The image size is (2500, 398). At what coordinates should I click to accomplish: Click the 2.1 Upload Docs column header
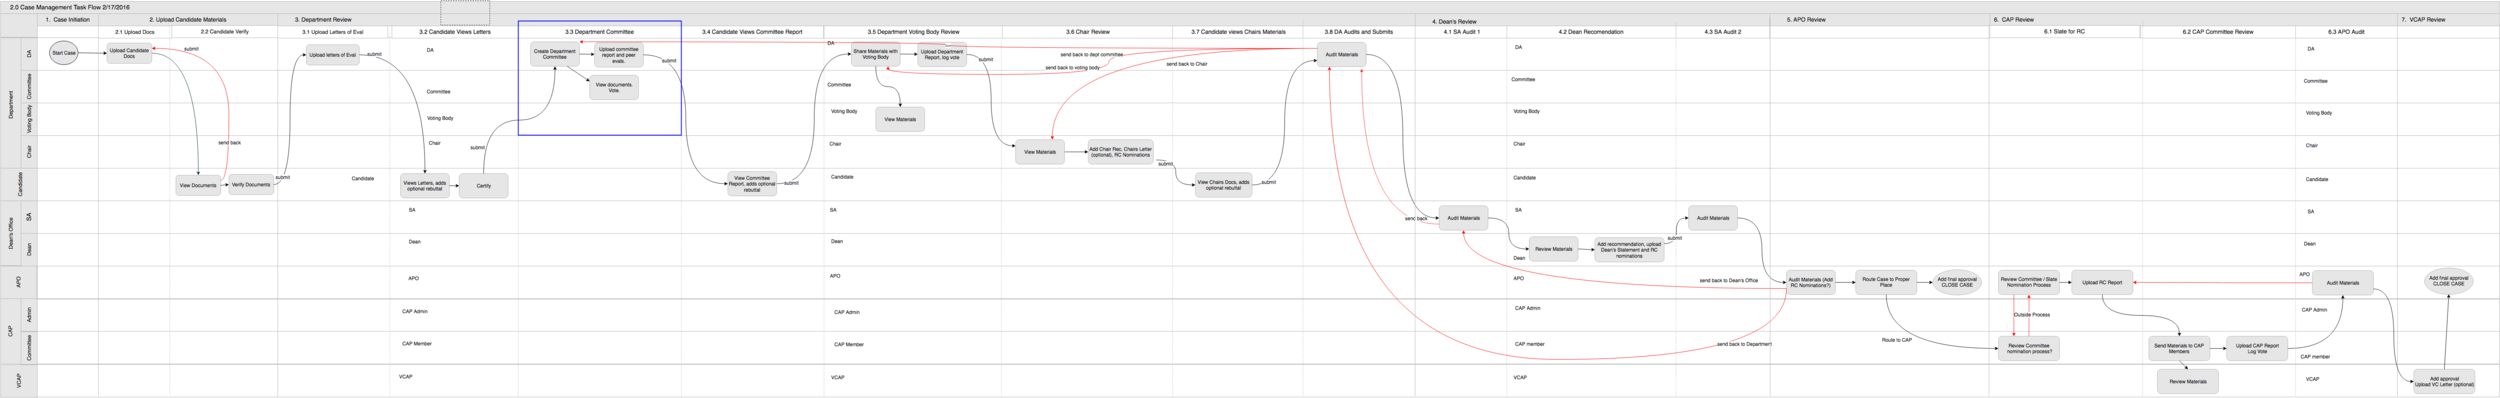(x=135, y=32)
